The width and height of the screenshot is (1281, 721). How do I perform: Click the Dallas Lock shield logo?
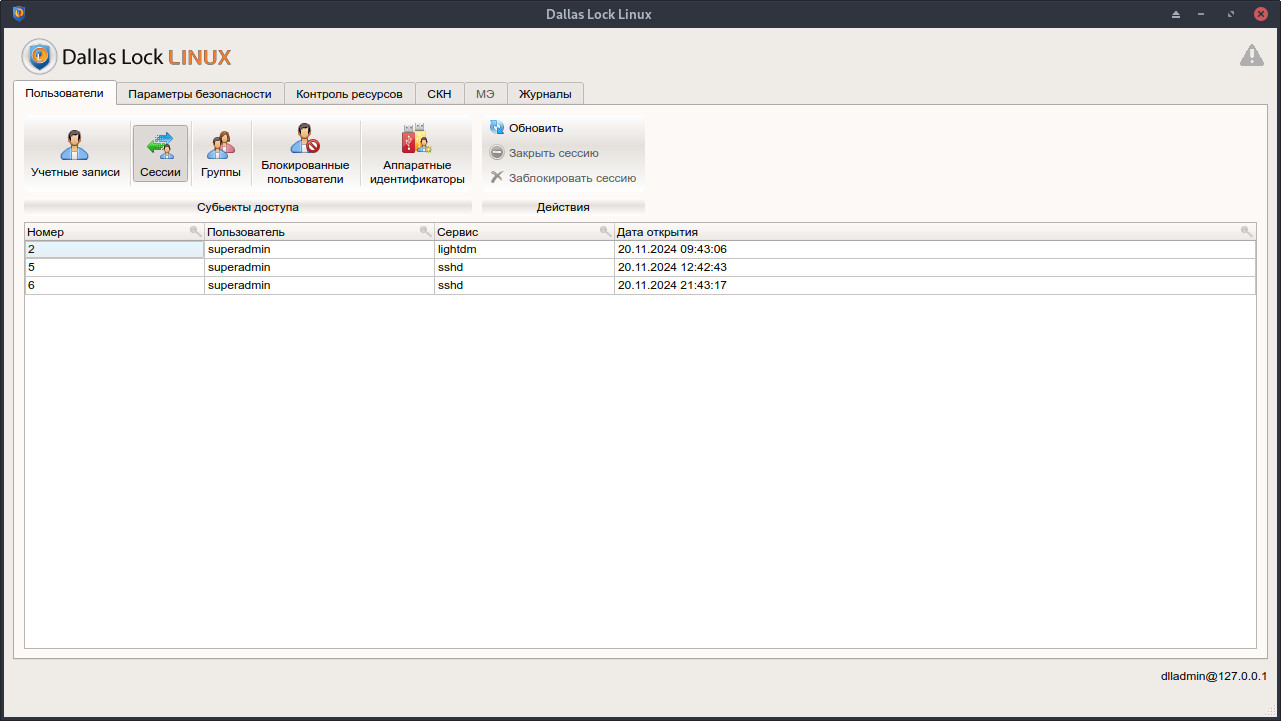[39, 57]
